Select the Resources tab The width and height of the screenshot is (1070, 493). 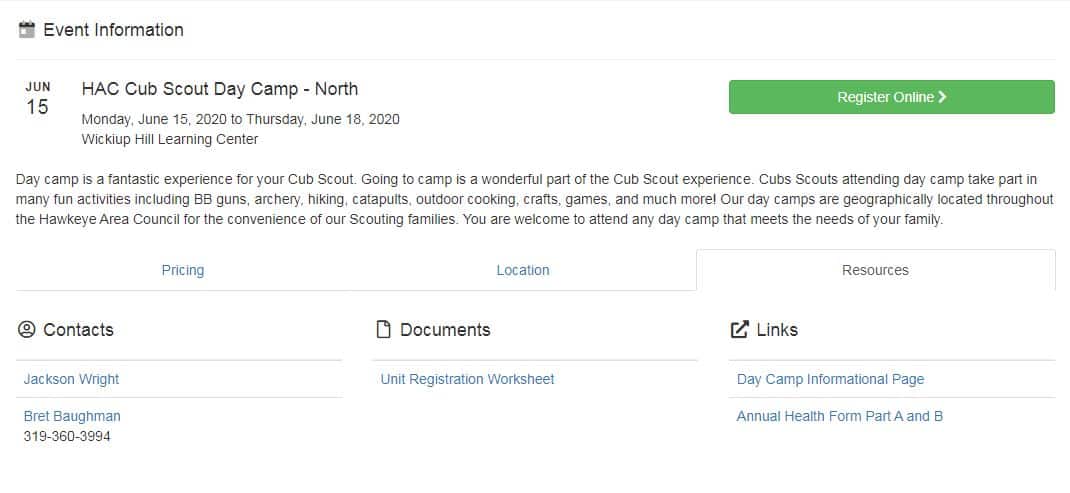point(876,270)
